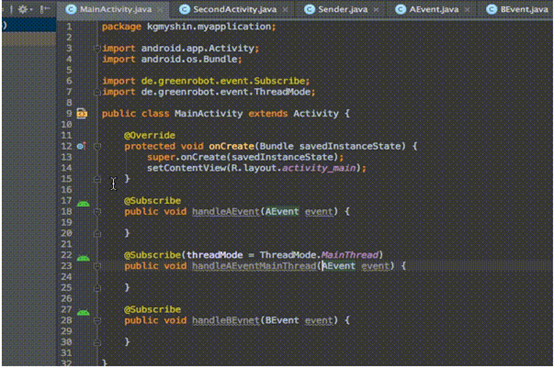Close the MainActivity.java tab
554x368 pixels.
(160, 10)
